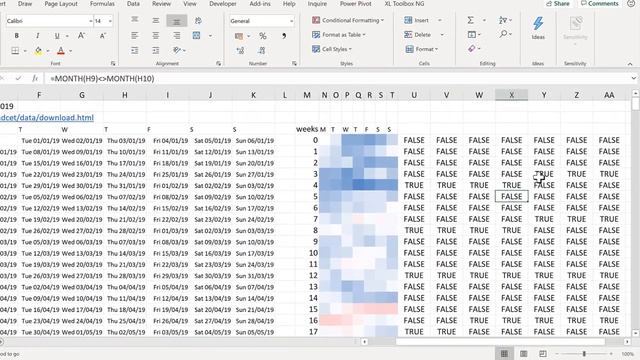
Task: Open Format as Table menu
Action: point(339,35)
